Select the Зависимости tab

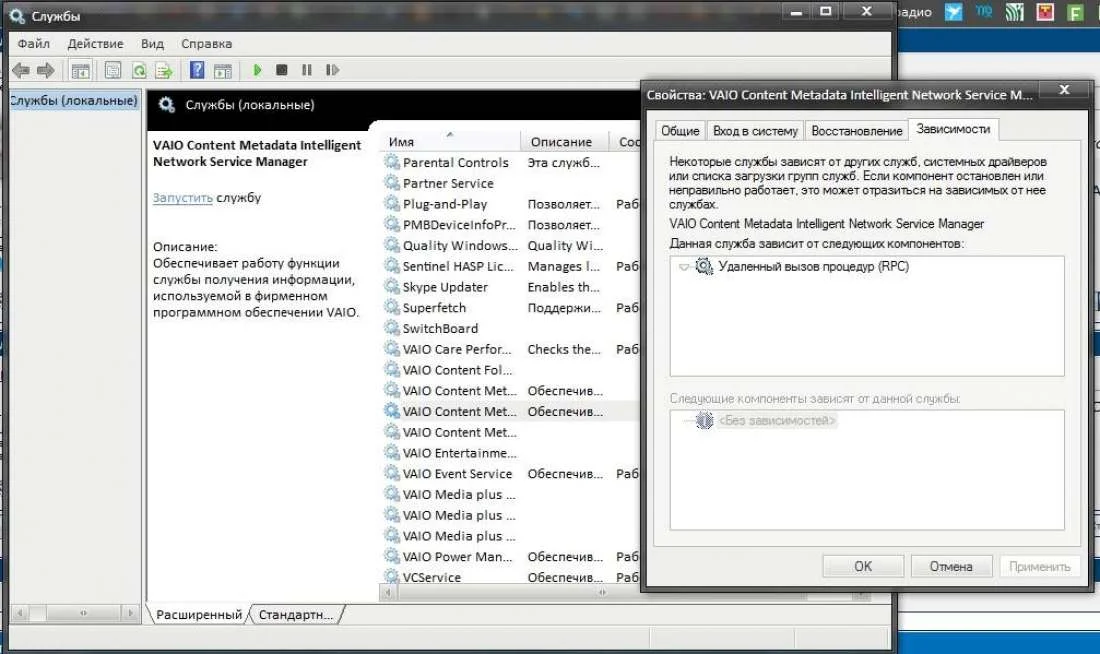tap(953, 129)
